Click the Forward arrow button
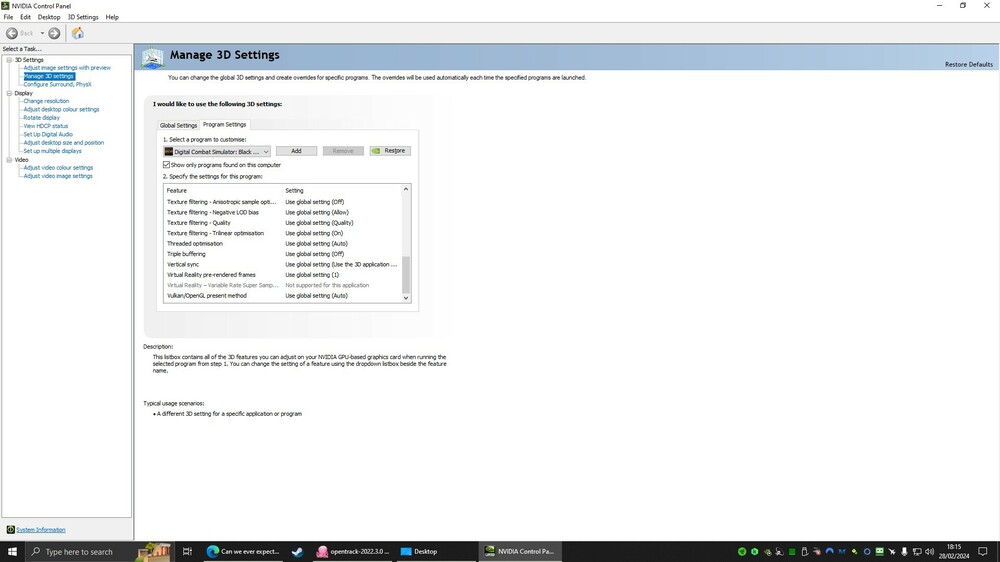This screenshot has width=1000, height=562. coord(54,33)
